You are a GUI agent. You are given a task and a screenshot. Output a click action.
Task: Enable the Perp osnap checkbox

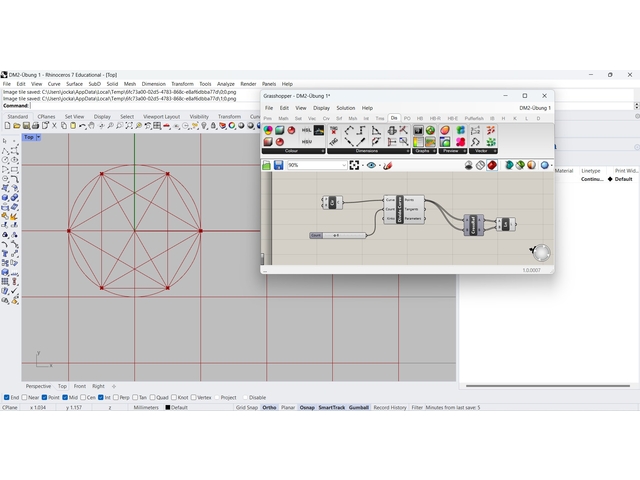tap(115, 397)
